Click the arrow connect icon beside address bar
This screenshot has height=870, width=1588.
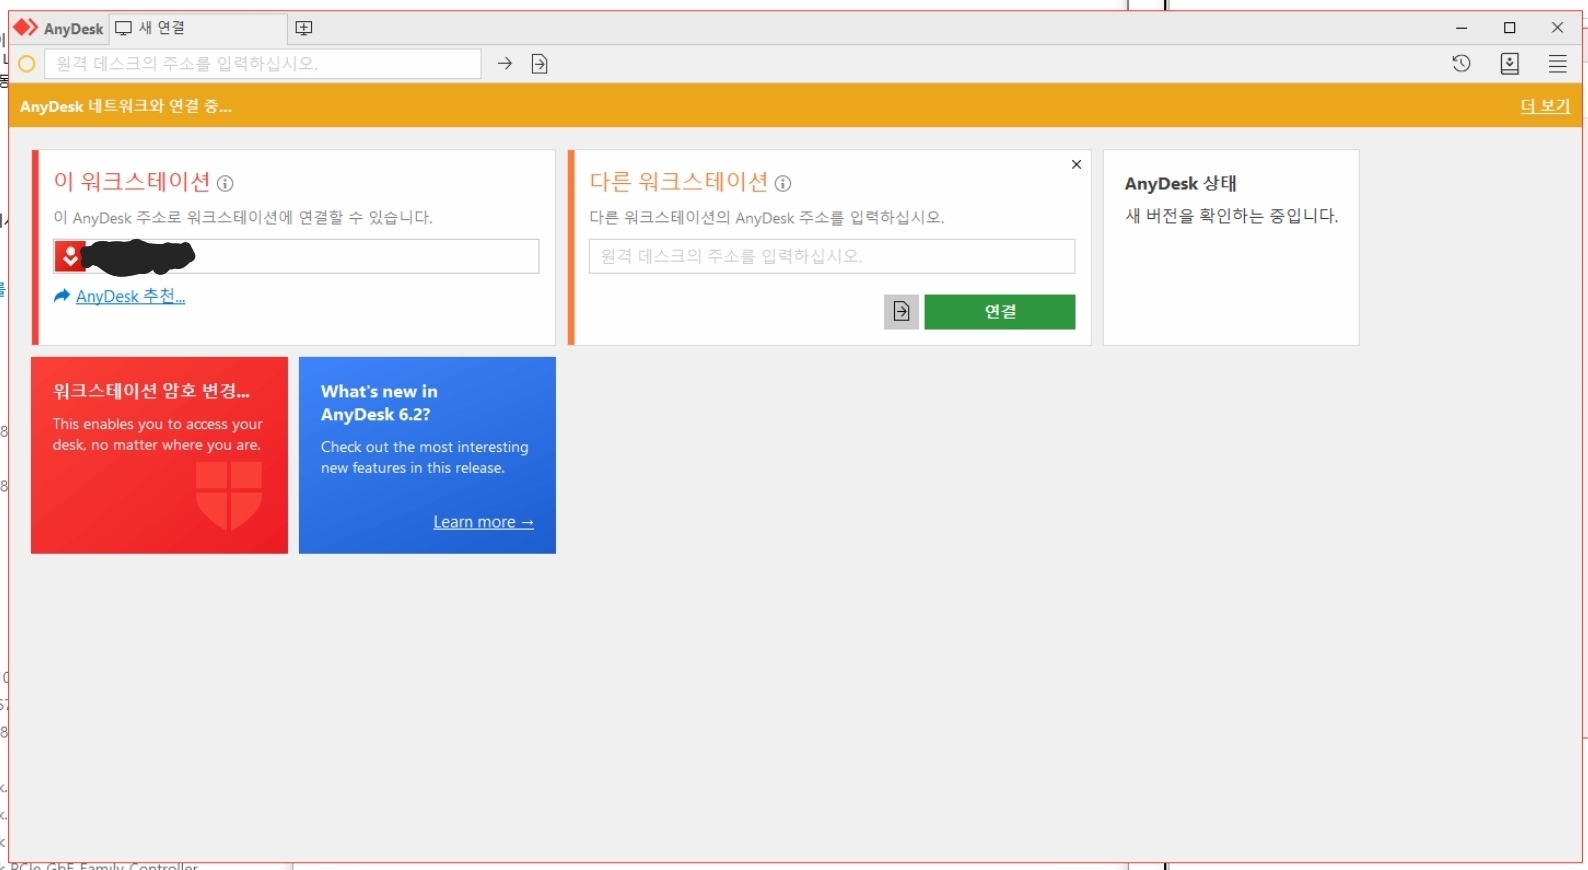coord(505,64)
